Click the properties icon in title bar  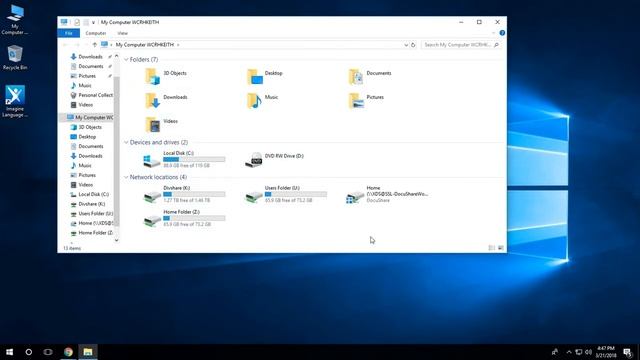[x=77, y=22]
